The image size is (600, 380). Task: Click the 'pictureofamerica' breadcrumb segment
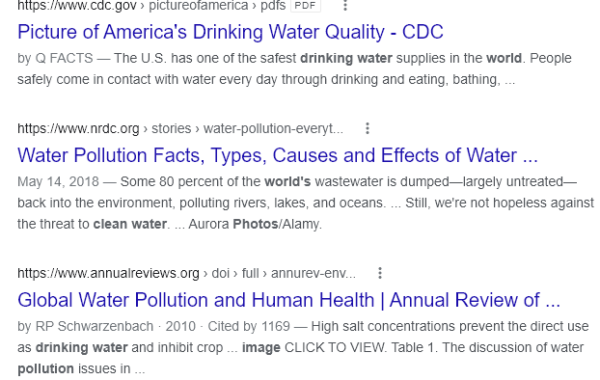(198, 5)
